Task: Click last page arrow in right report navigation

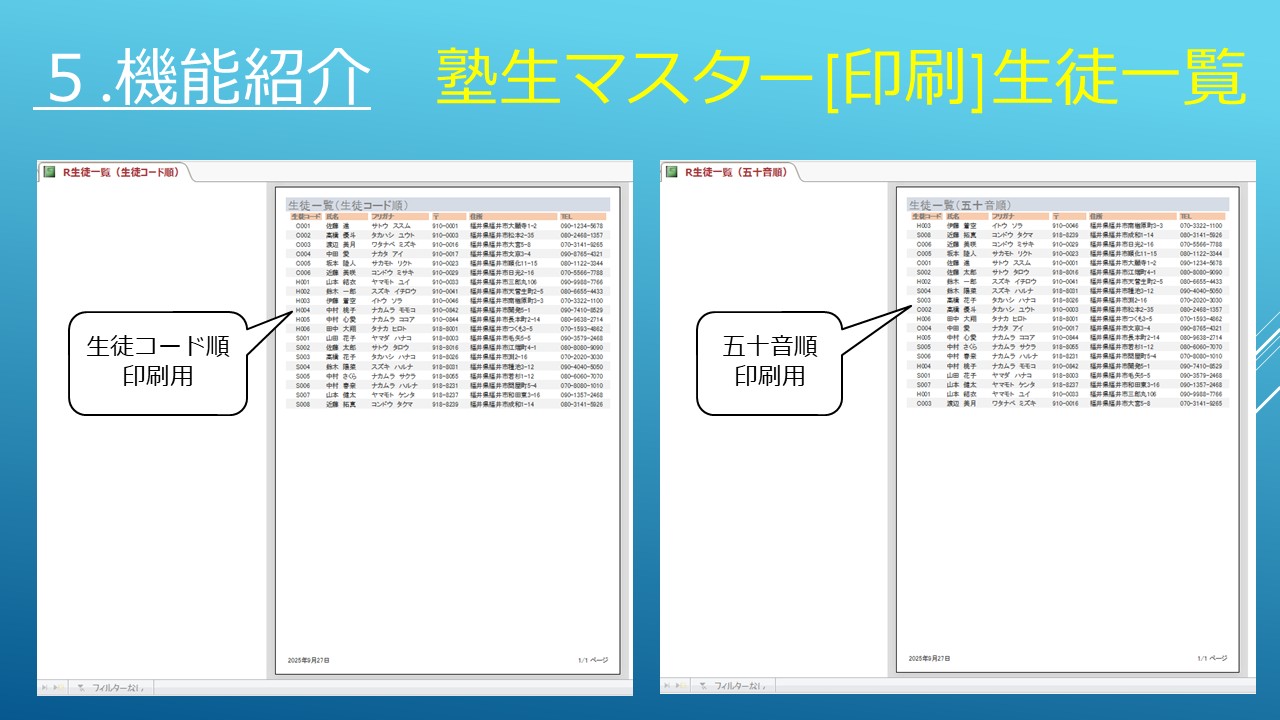Action: coord(680,686)
